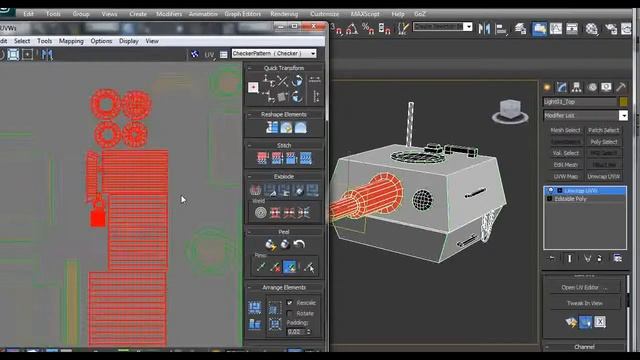Click the Pin icon in the Pins row
This screenshot has height=360, width=640.
[261, 267]
